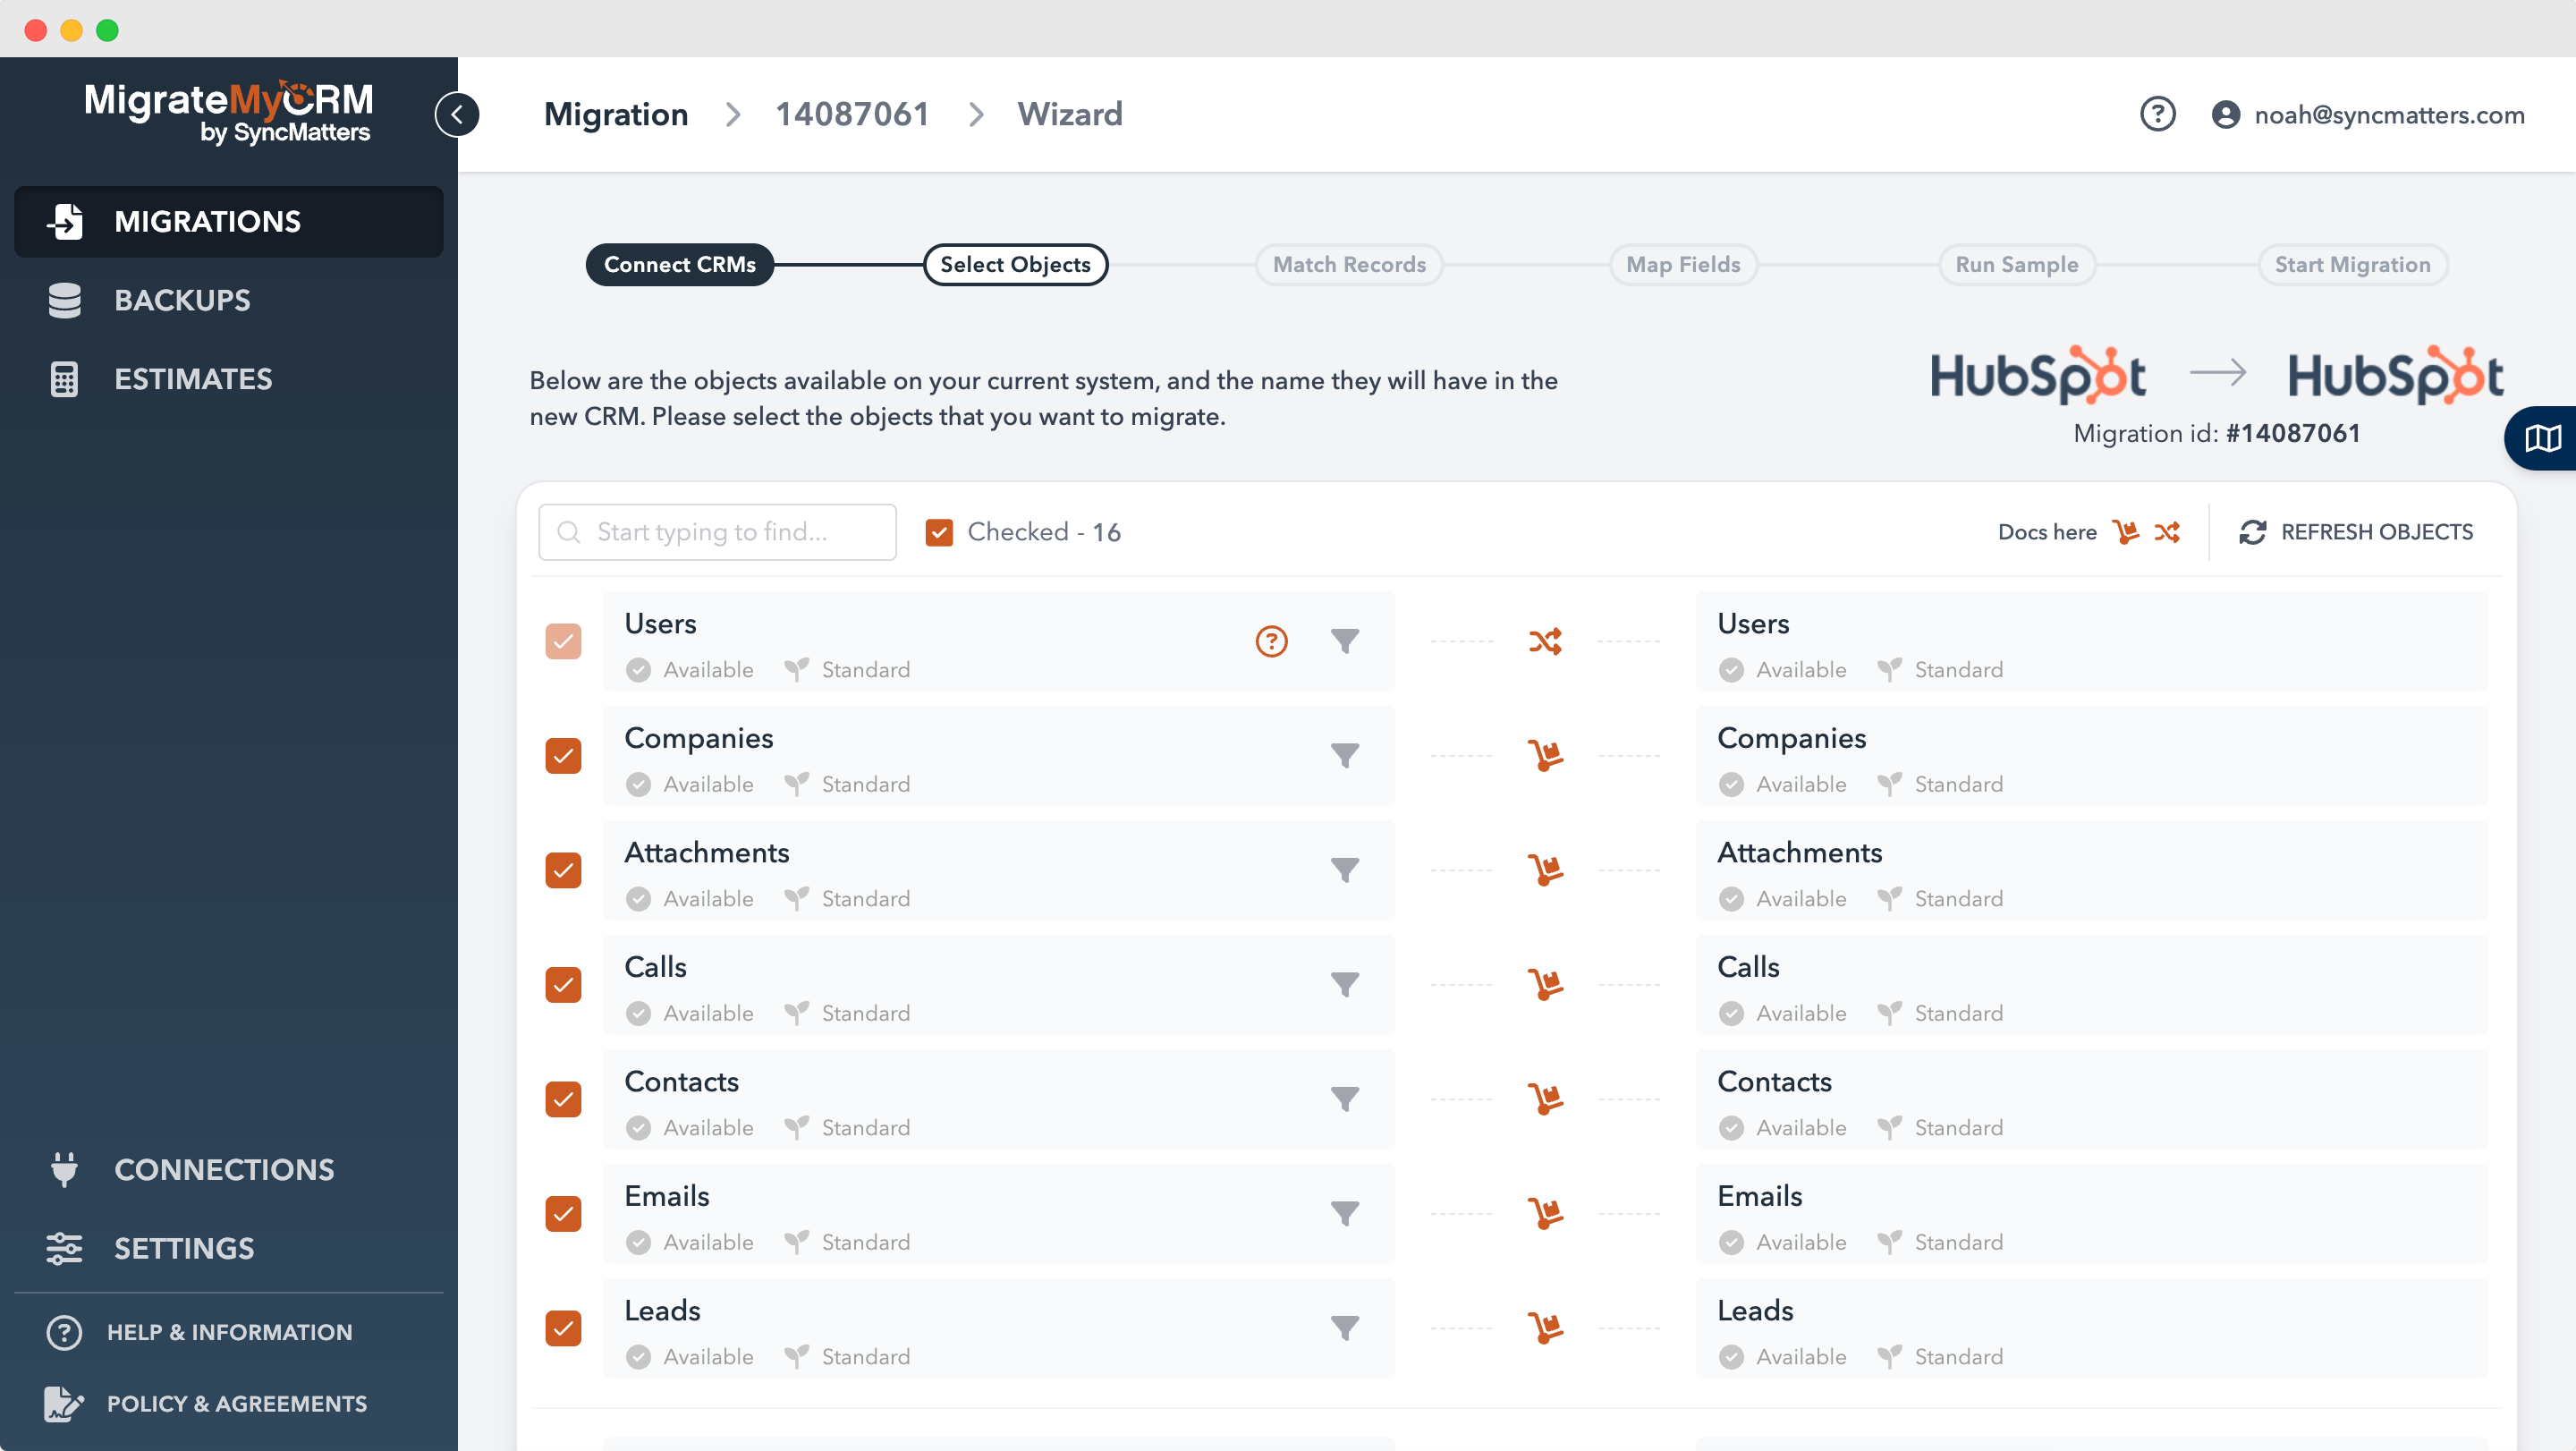Toggle the Checked - 16 checkbox
The width and height of the screenshot is (2576, 1451).
pyautogui.click(x=938, y=532)
